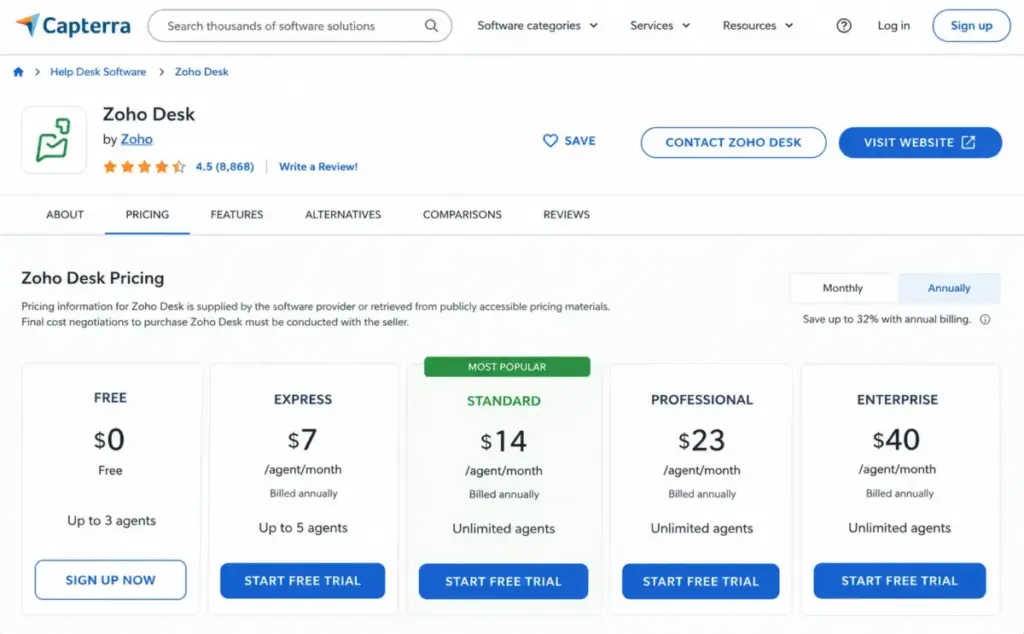
Task: Click Sign Up Now on Free plan
Action: coord(110,580)
